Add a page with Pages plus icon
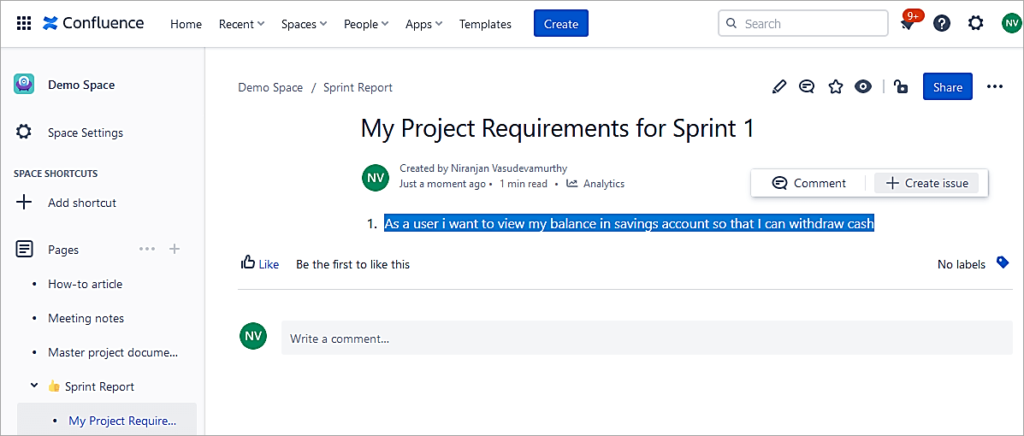Screen dimensions: 1024x436 (x=174, y=249)
